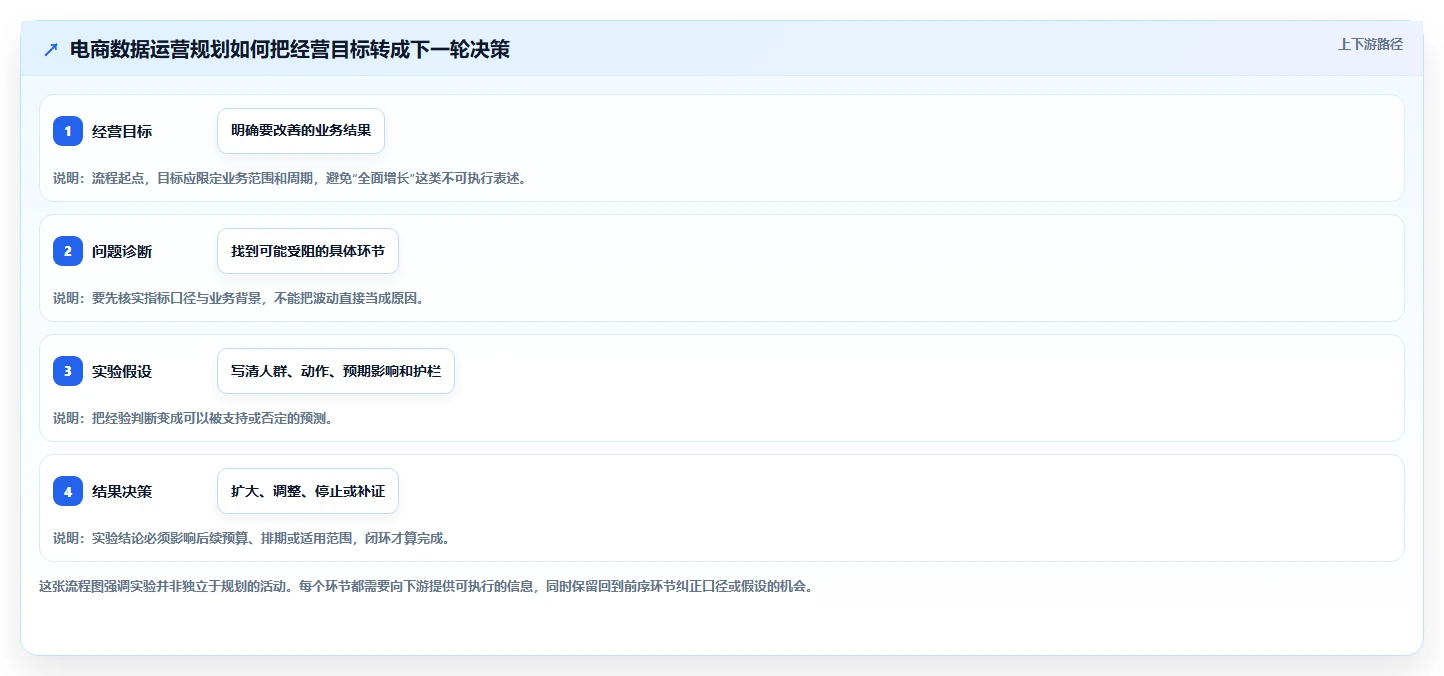The height and width of the screenshot is (676, 1444).
Task: Click the 实验假设 step heading
Action: click(x=122, y=371)
